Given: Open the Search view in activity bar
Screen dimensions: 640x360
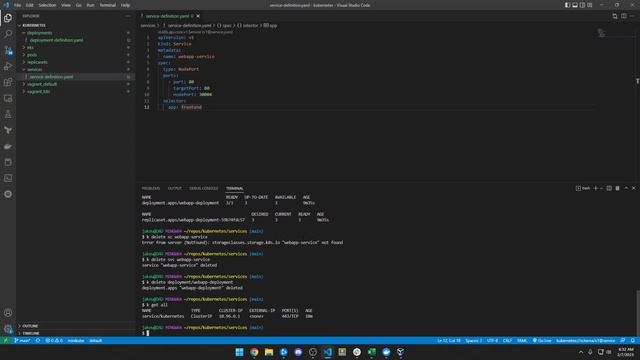Looking at the screenshot, I should coord(8,33).
